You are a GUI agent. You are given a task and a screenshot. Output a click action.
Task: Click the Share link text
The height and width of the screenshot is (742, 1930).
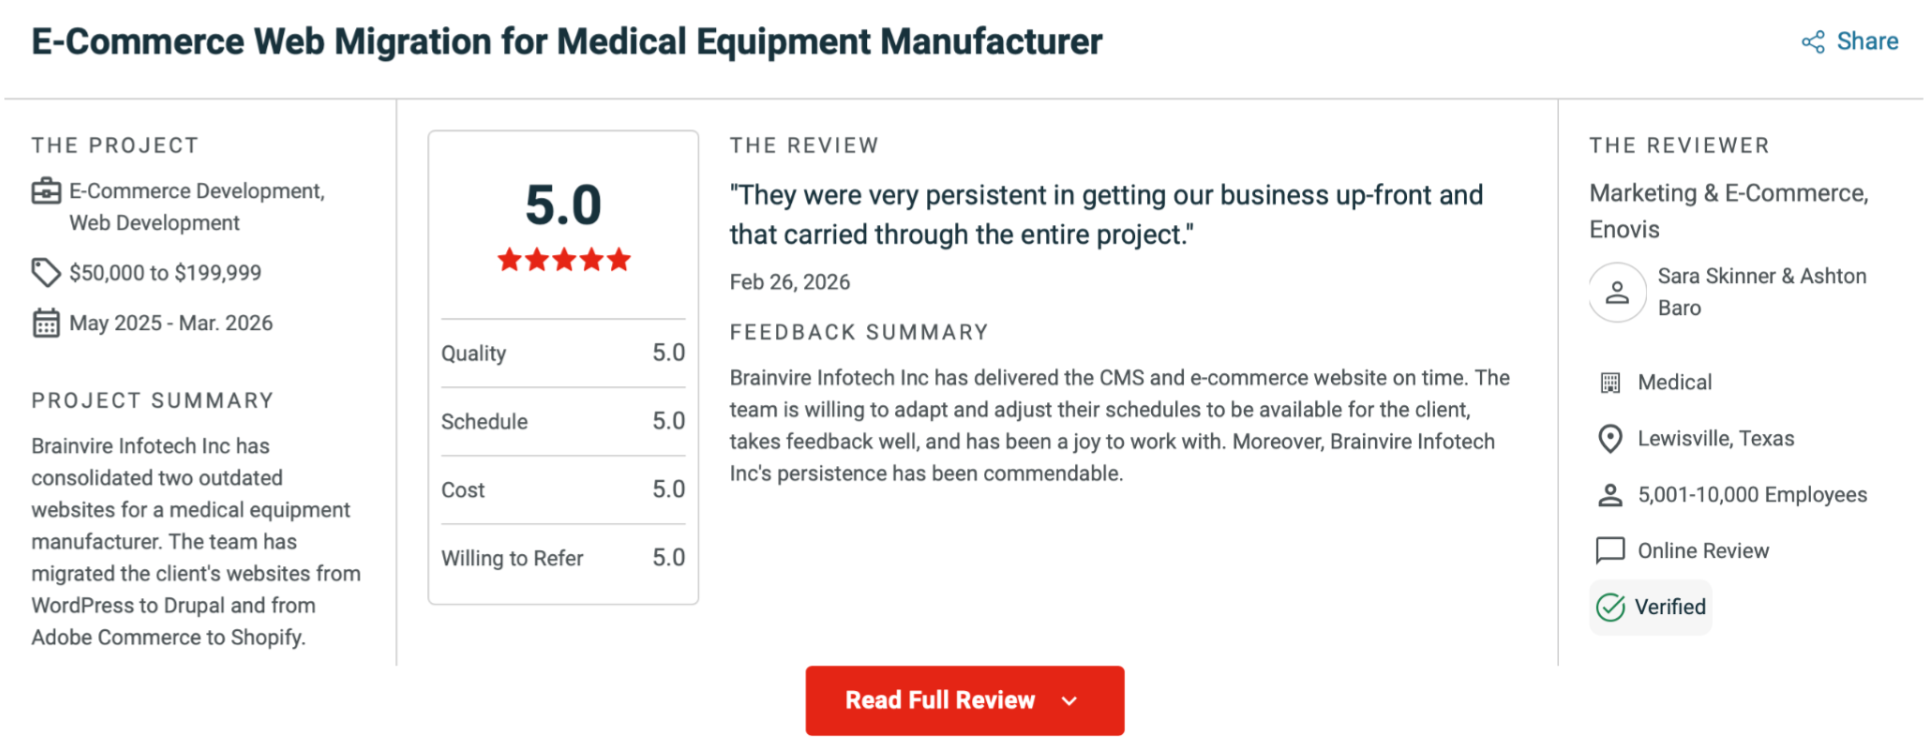tap(1867, 42)
